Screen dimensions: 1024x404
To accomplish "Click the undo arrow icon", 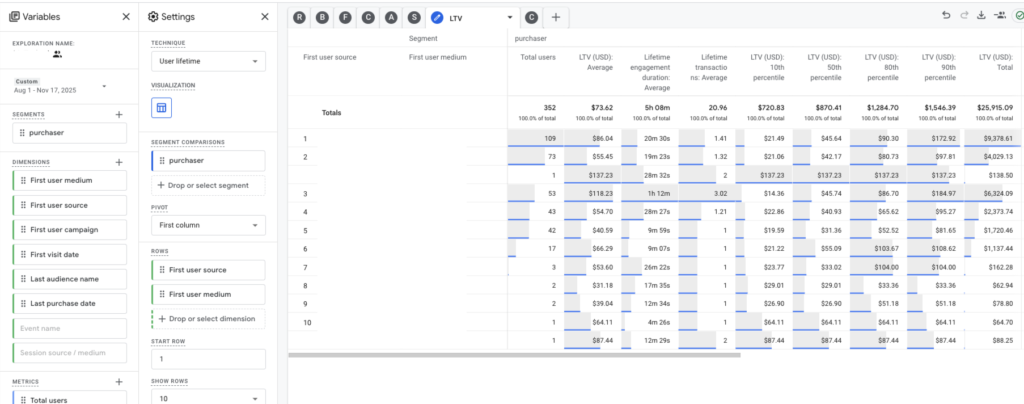I will [946, 16].
